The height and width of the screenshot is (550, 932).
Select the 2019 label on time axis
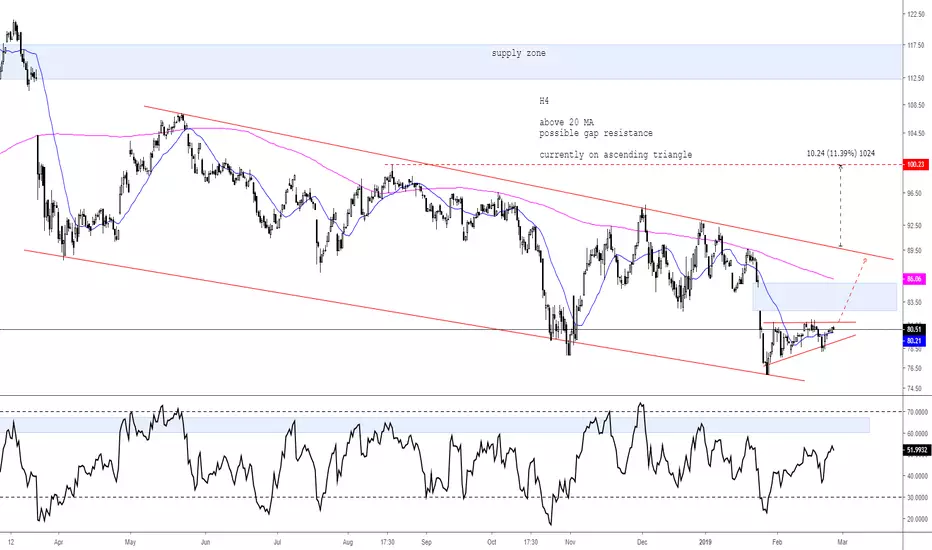pos(706,542)
